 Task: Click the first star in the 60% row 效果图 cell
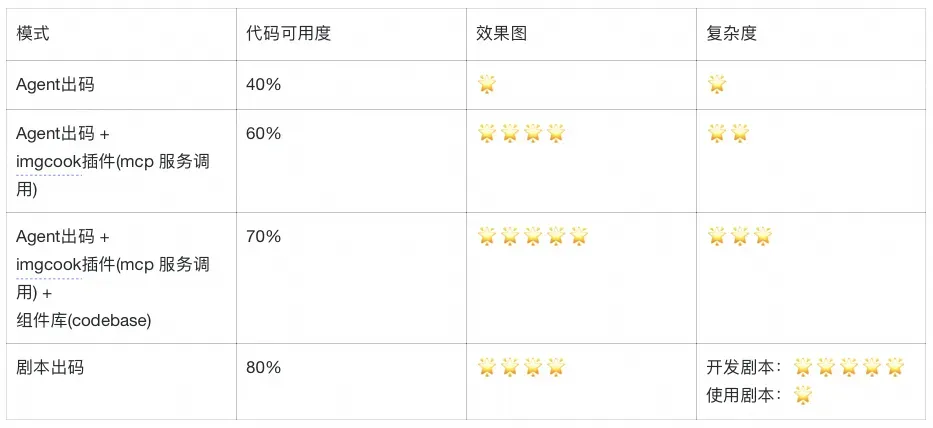(x=487, y=133)
